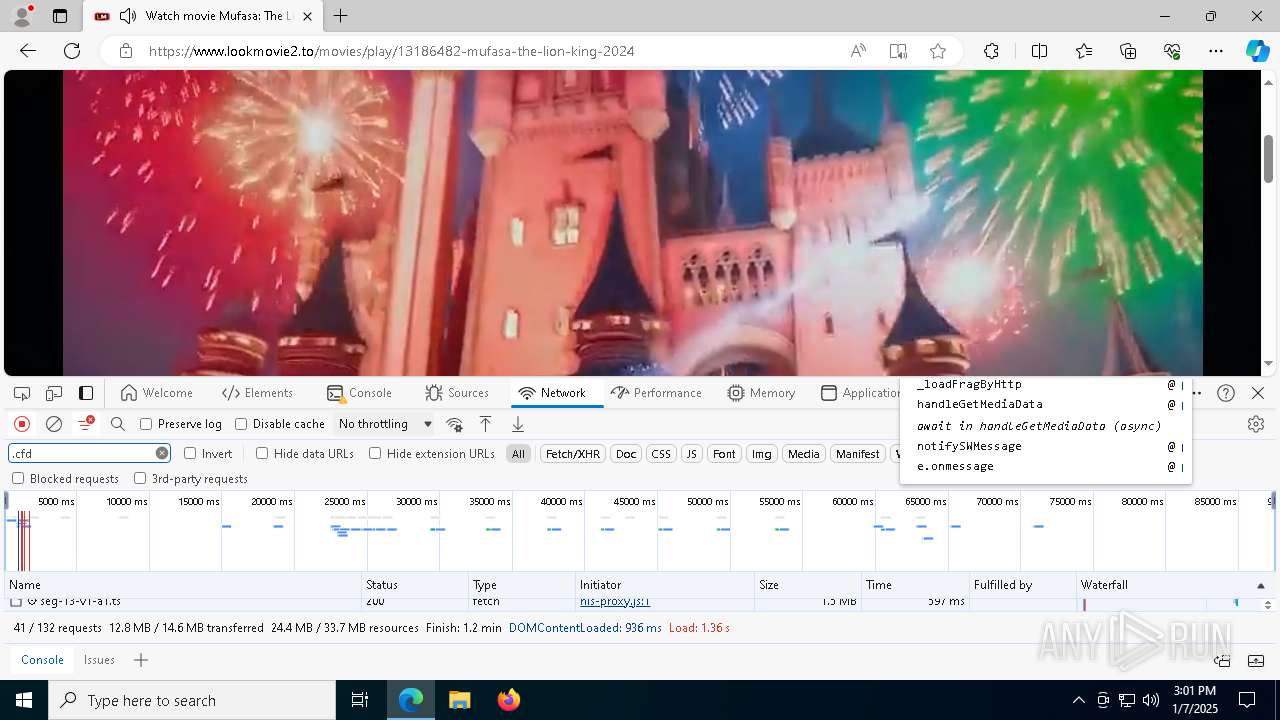
Task: Open the Extensions puzzle icon
Action: pyautogui.click(x=991, y=51)
